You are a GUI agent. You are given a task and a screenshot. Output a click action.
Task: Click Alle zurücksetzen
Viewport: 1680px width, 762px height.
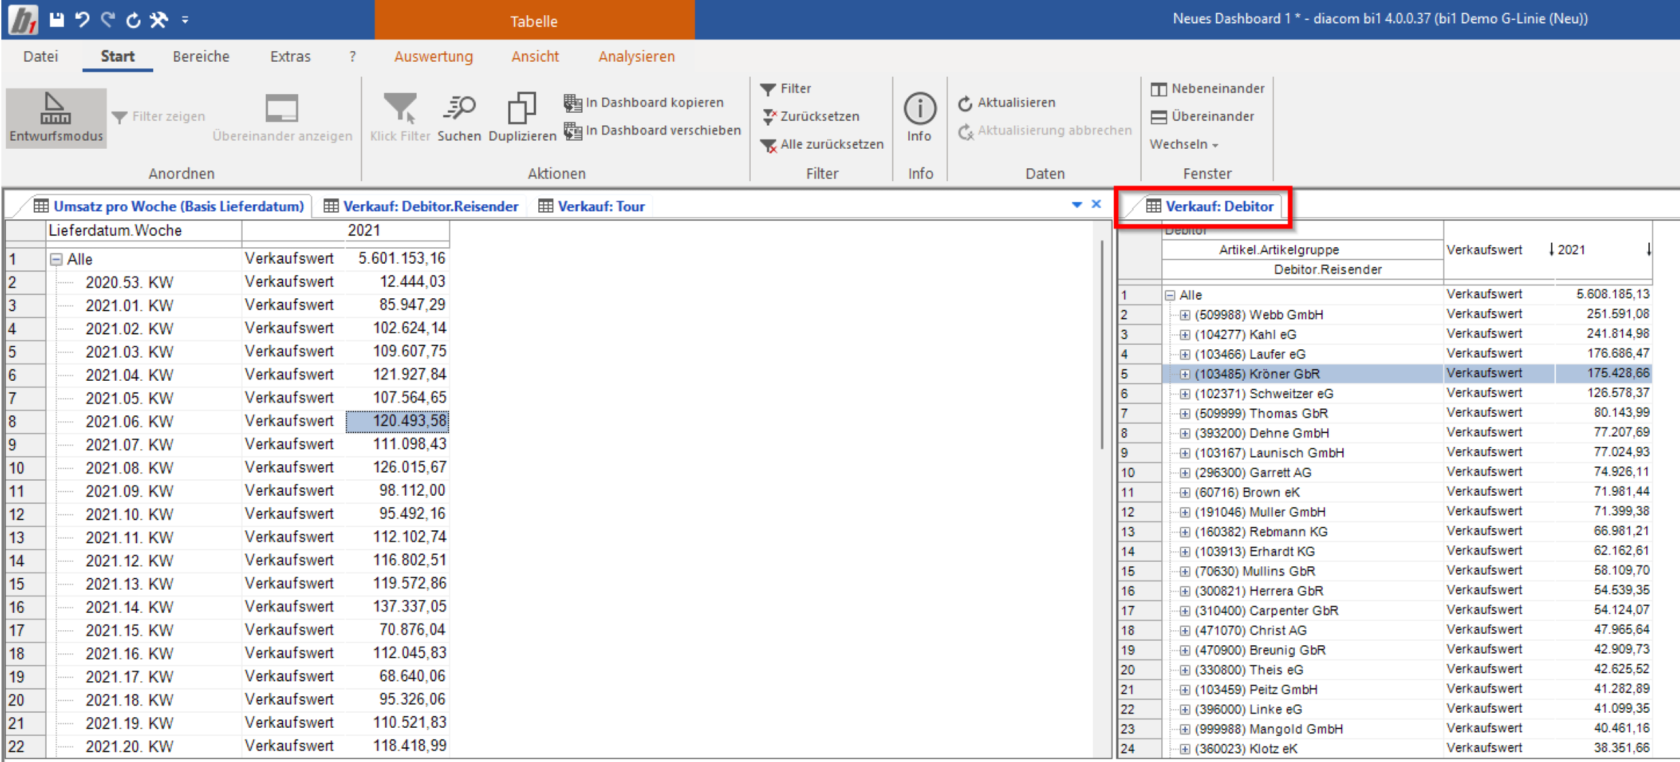coord(822,145)
